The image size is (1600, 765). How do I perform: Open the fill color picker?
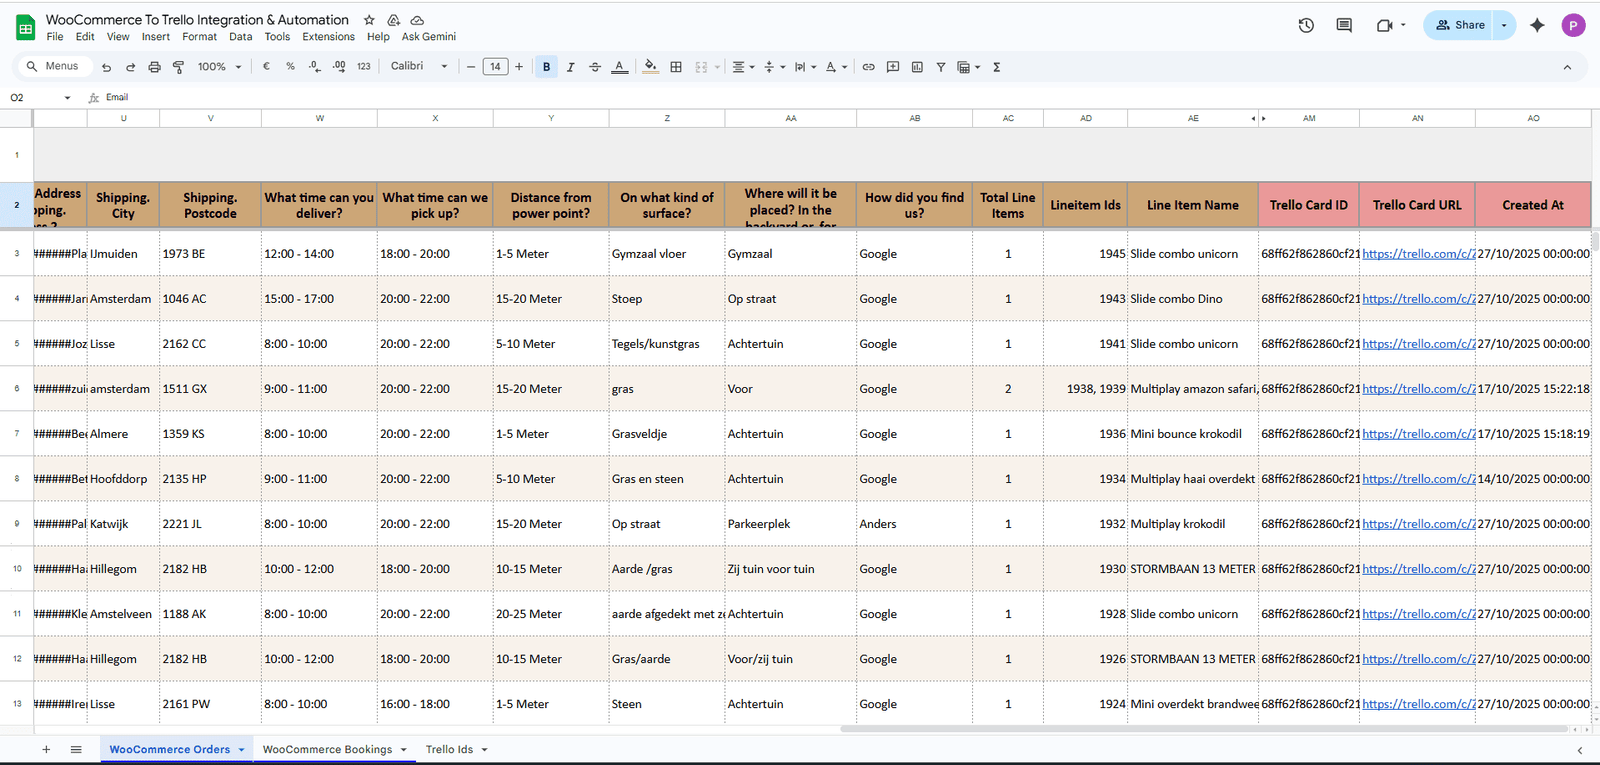click(651, 67)
